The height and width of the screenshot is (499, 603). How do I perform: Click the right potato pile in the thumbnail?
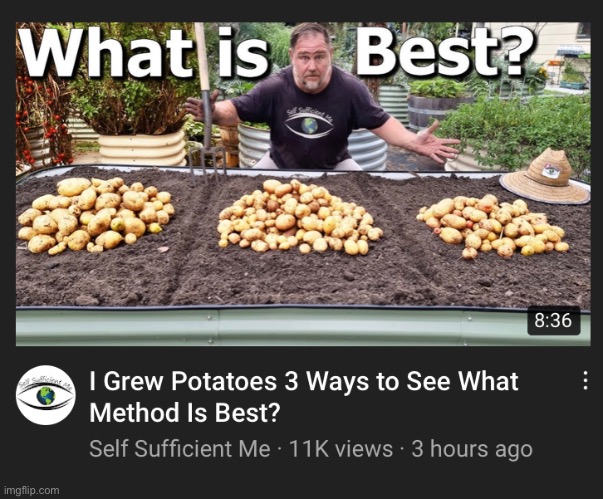494,226
